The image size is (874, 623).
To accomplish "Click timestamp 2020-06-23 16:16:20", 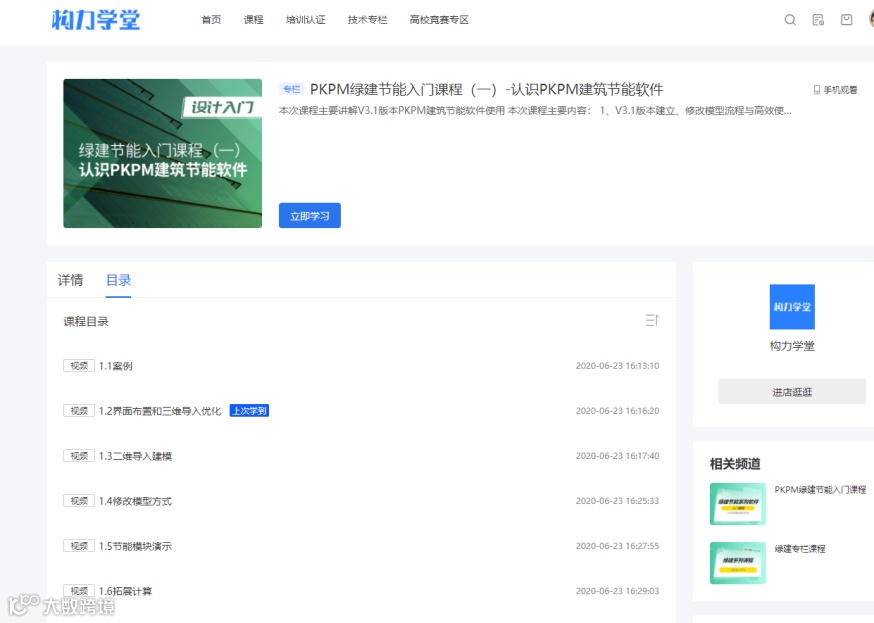I will point(617,411).
